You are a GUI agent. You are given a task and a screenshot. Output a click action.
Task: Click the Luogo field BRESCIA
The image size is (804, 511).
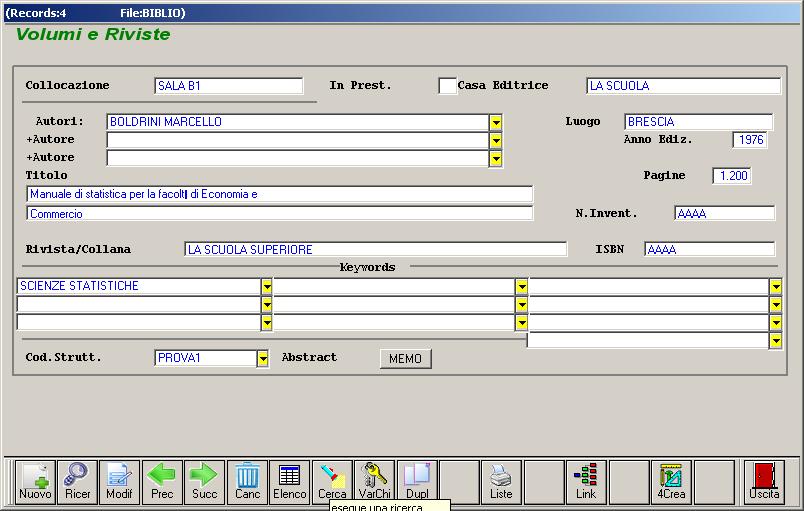pyautogui.click(x=698, y=122)
